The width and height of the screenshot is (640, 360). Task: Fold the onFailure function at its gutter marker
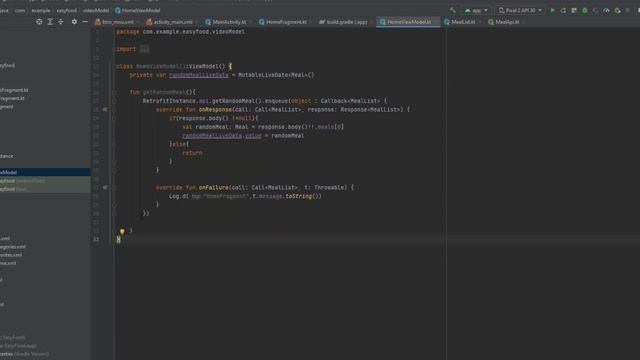click(x=114, y=188)
